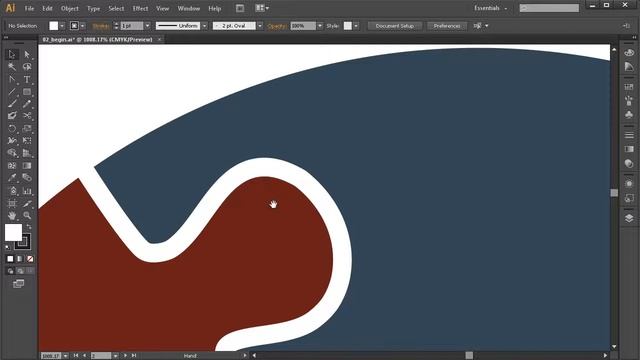
Task: Select the Magic Wand tool
Action: pos(12,67)
